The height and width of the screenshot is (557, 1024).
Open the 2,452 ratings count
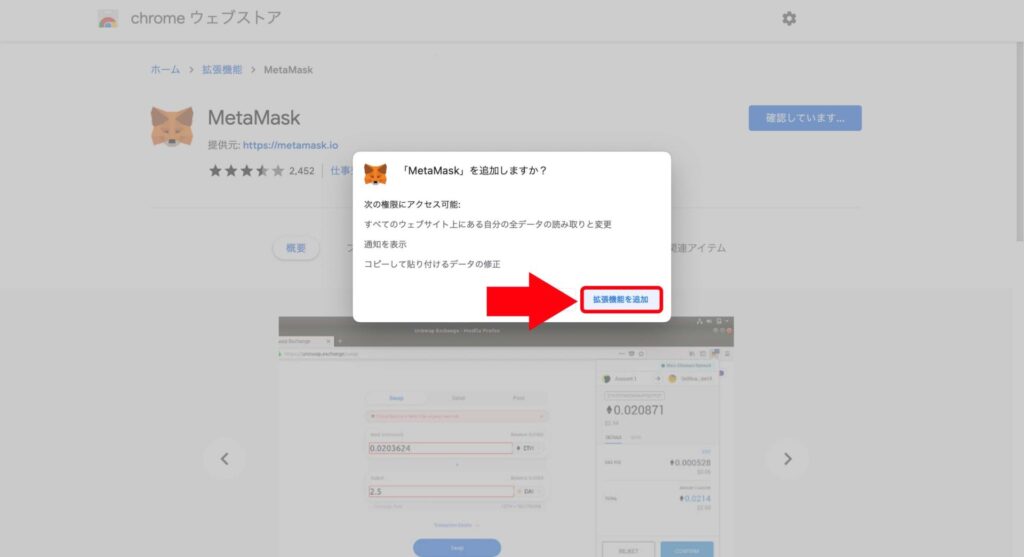click(x=302, y=171)
